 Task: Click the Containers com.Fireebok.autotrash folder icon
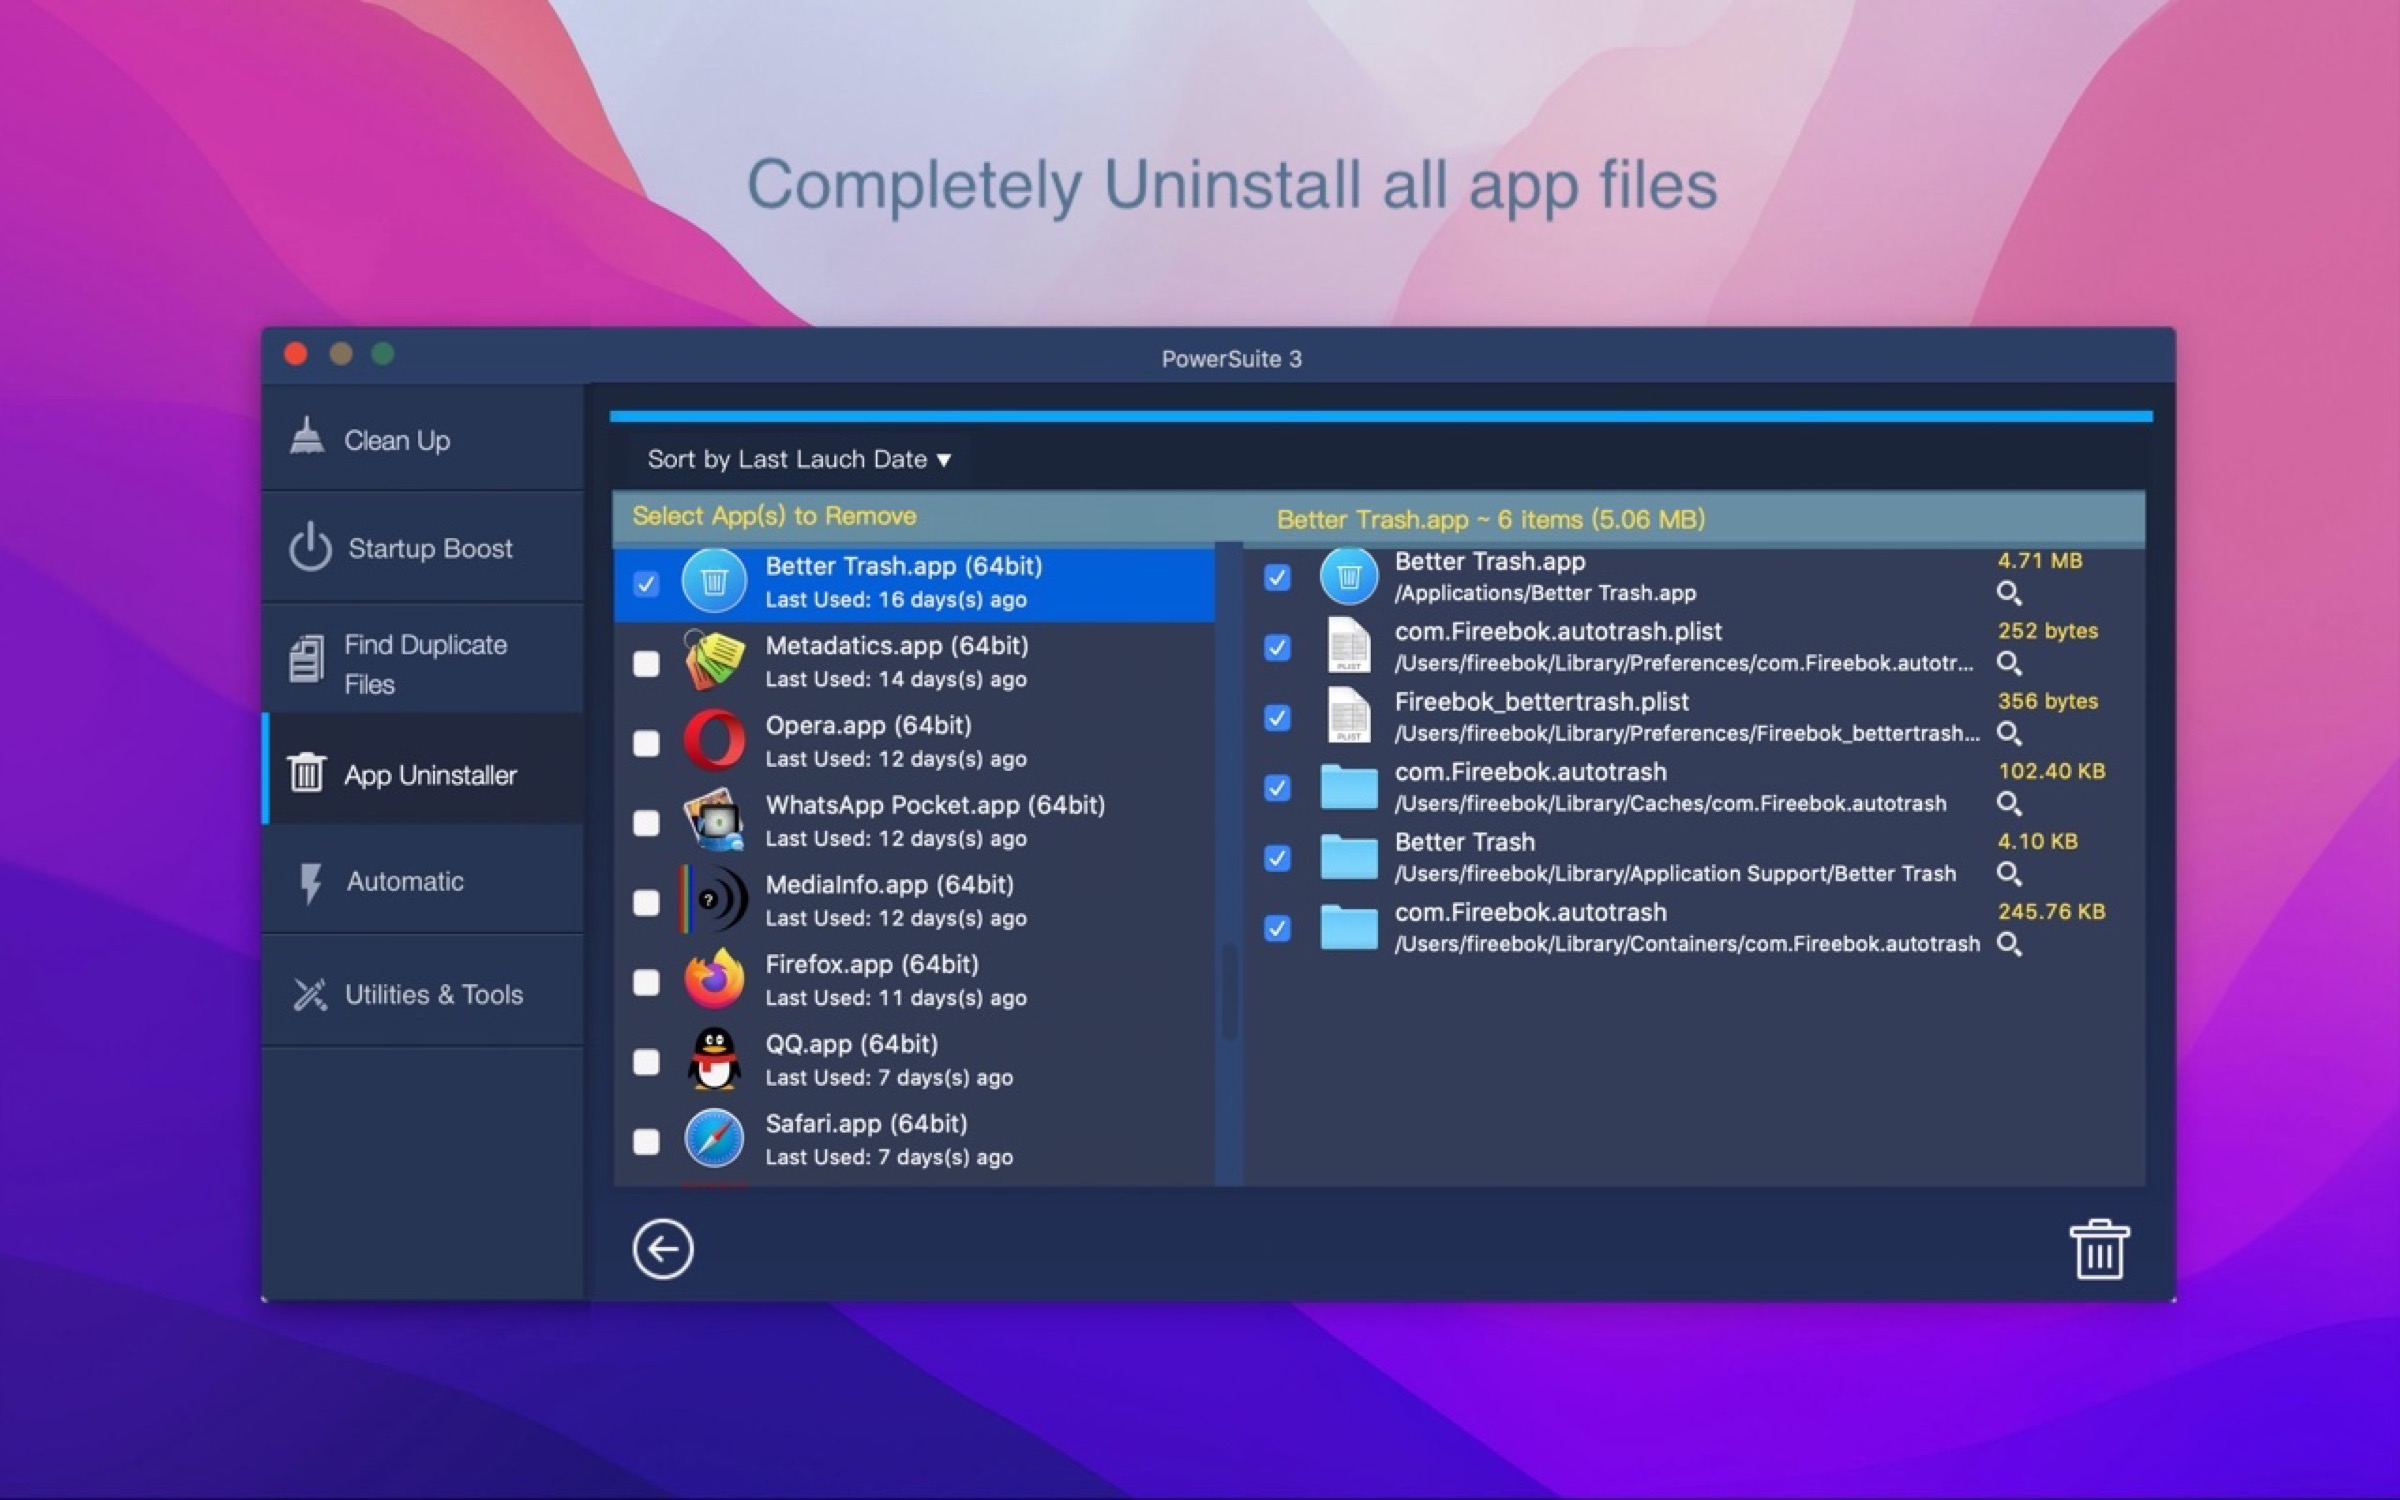1349,926
